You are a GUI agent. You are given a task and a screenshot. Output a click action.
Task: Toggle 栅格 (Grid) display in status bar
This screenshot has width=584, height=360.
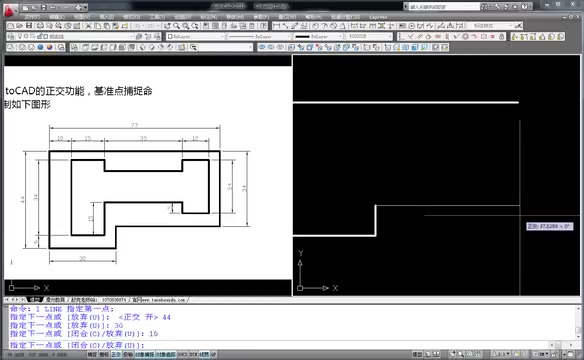pyautogui.click(x=104, y=354)
